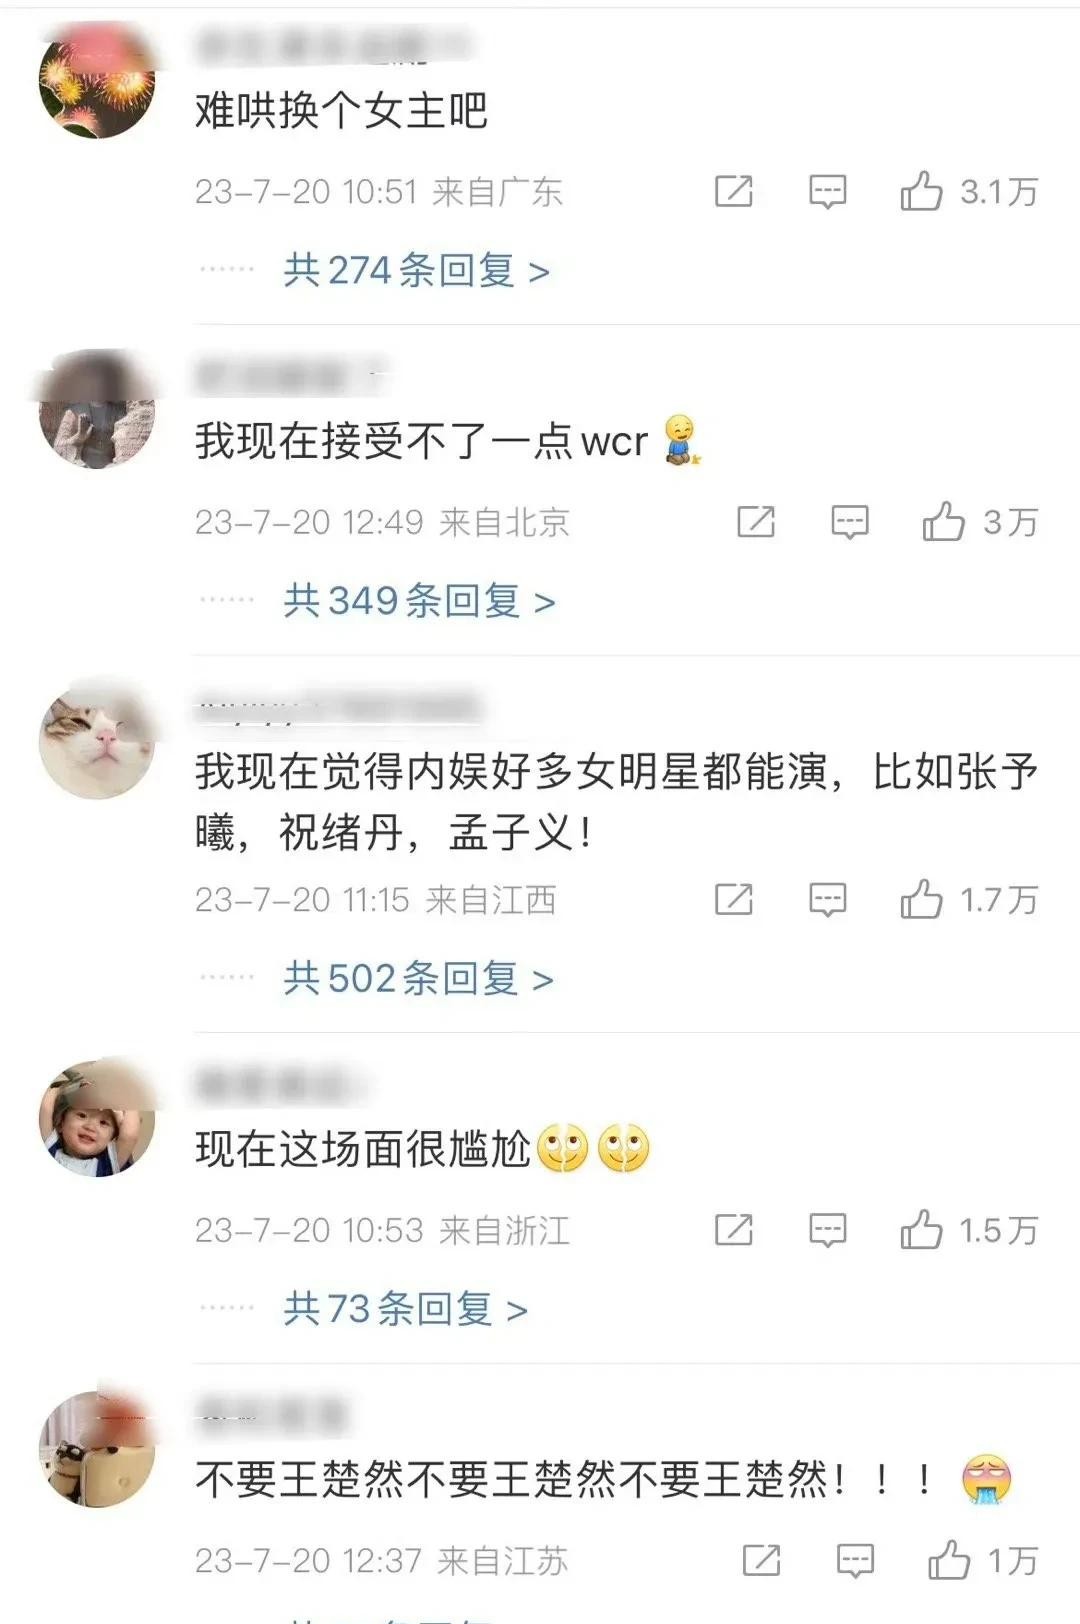Open the fireworks avatar profile
The image size is (1080, 1624).
97,80
